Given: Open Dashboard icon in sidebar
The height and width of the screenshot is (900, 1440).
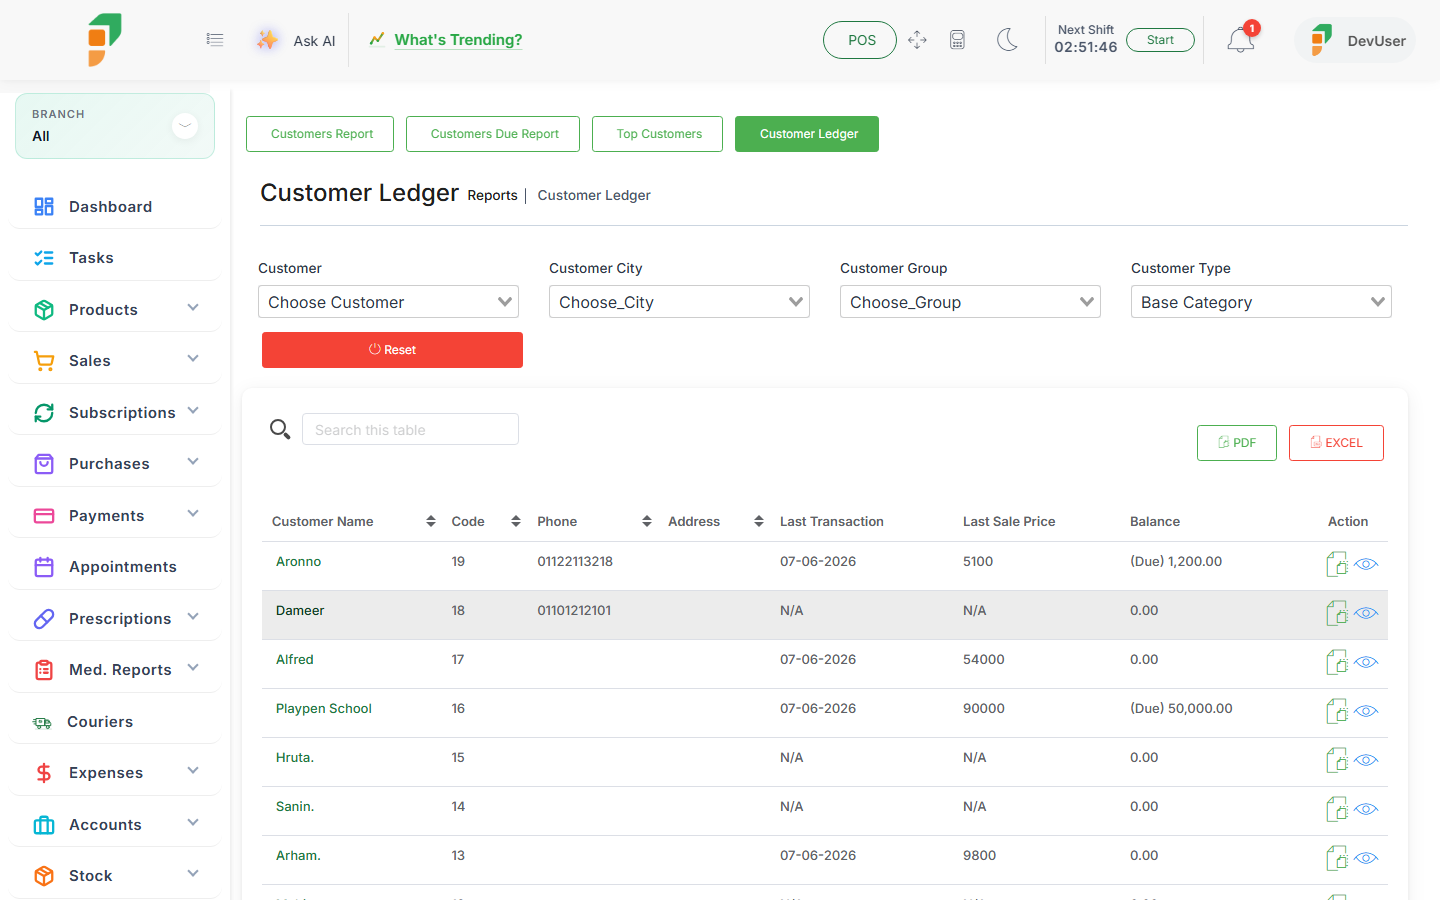Looking at the screenshot, I should pos(44,207).
